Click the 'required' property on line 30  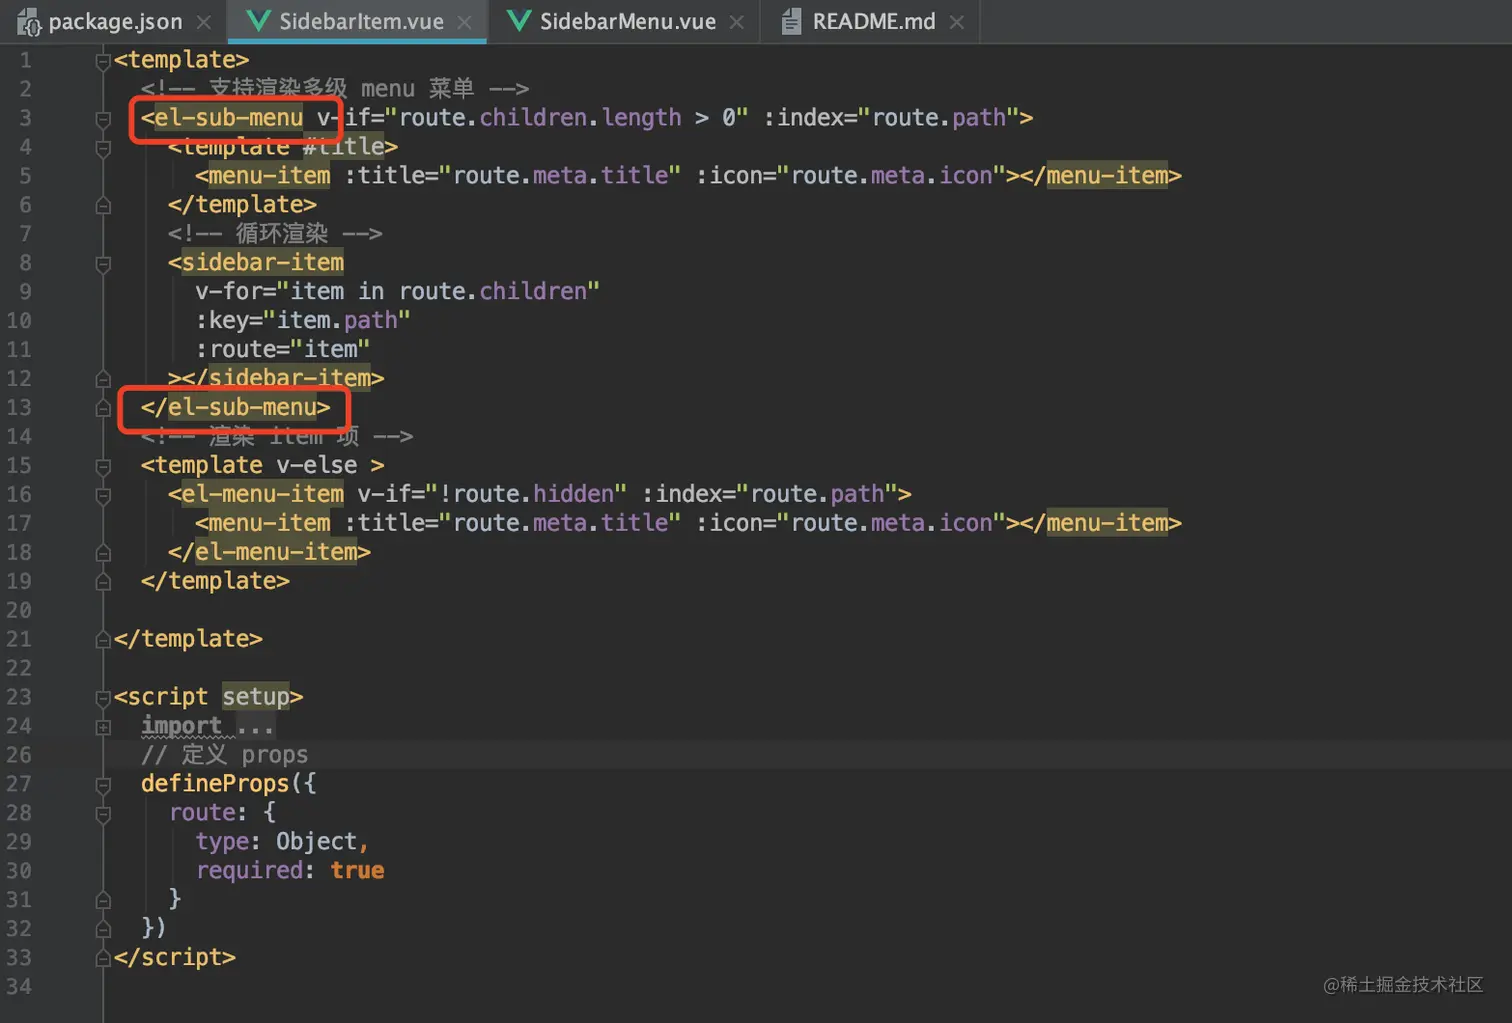coord(249,871)
